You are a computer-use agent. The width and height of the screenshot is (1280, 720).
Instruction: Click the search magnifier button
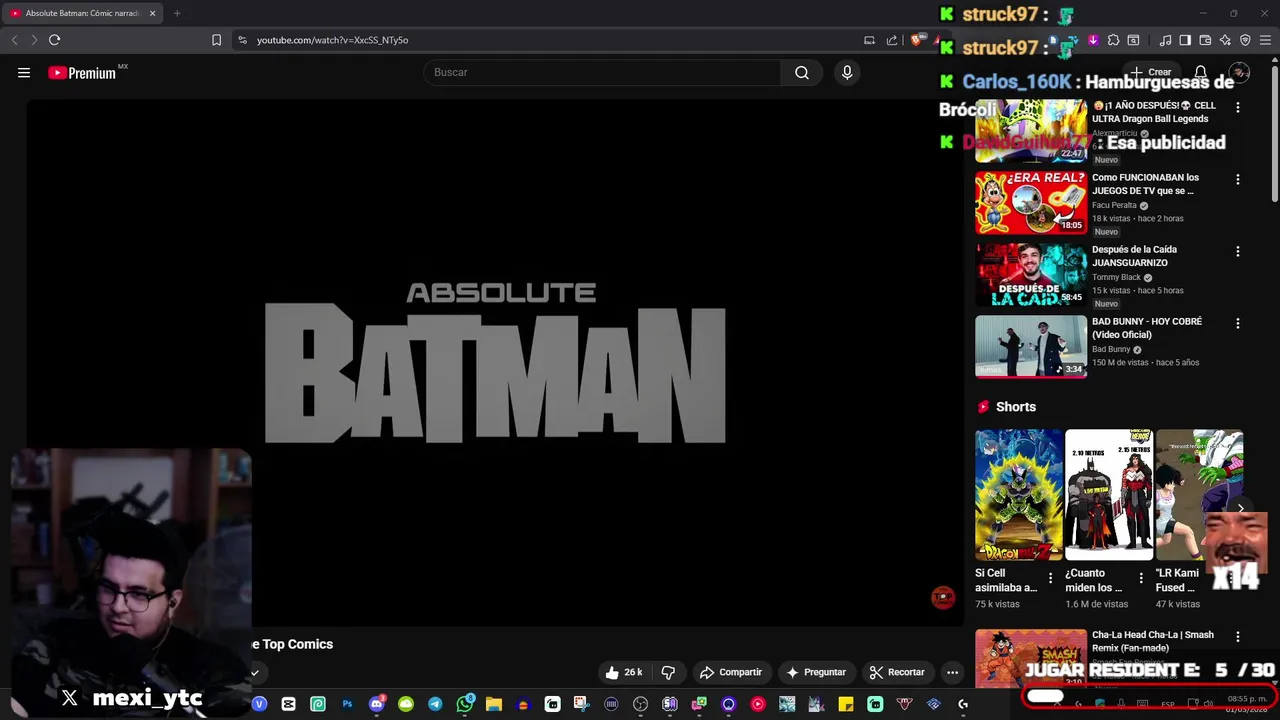click(x=802, y=72)
